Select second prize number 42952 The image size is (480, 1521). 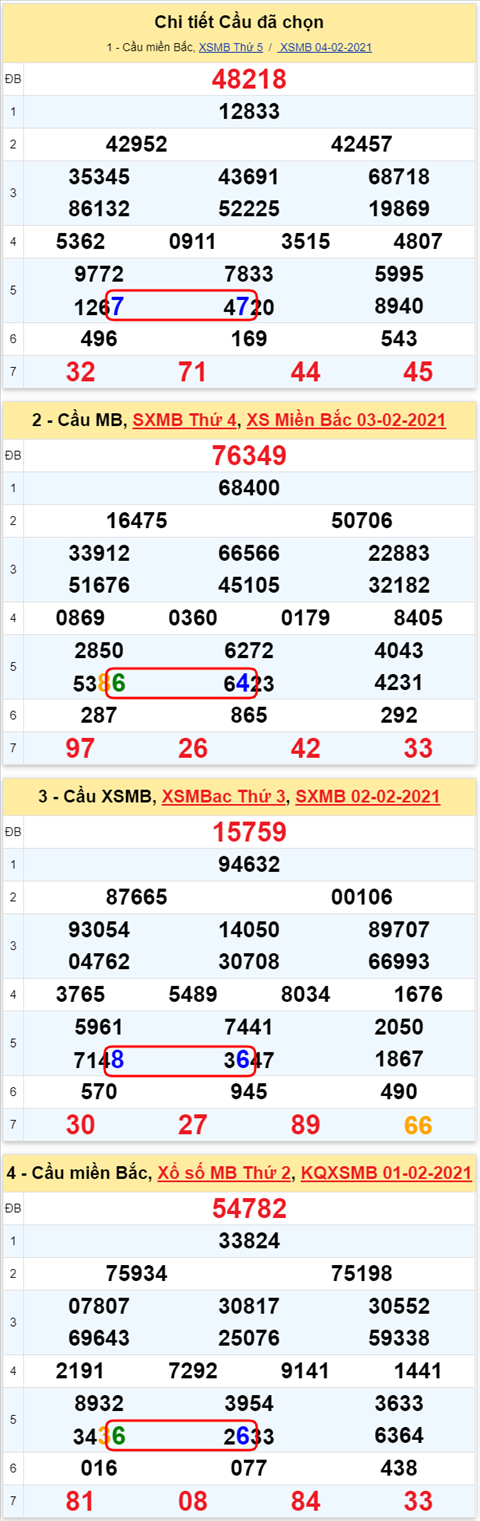click(136, 144)
